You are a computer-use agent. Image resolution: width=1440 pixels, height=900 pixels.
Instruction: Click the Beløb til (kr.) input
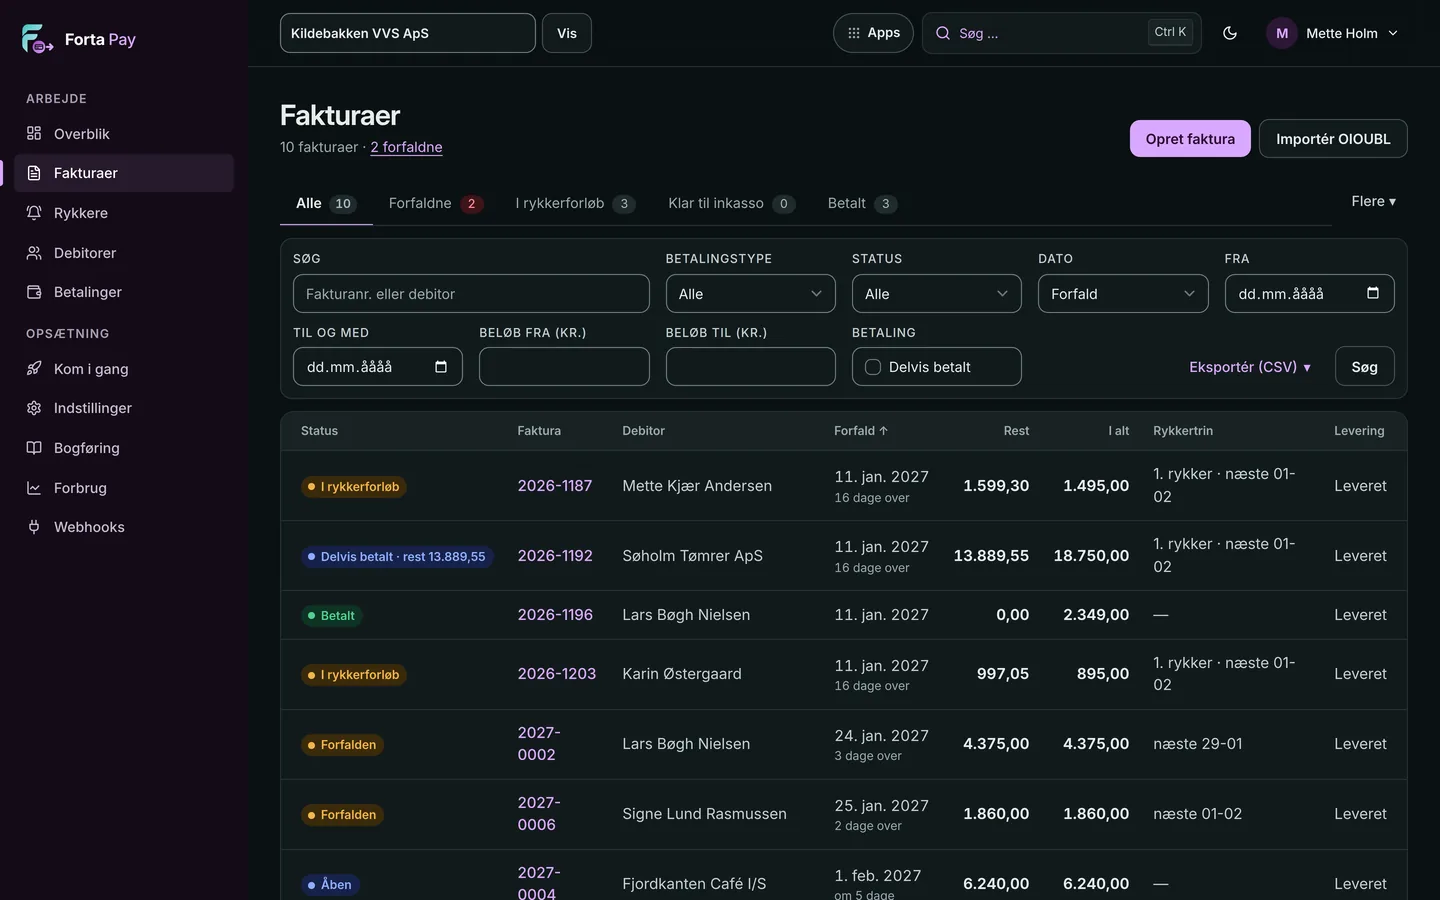click(x=750, y=367)
